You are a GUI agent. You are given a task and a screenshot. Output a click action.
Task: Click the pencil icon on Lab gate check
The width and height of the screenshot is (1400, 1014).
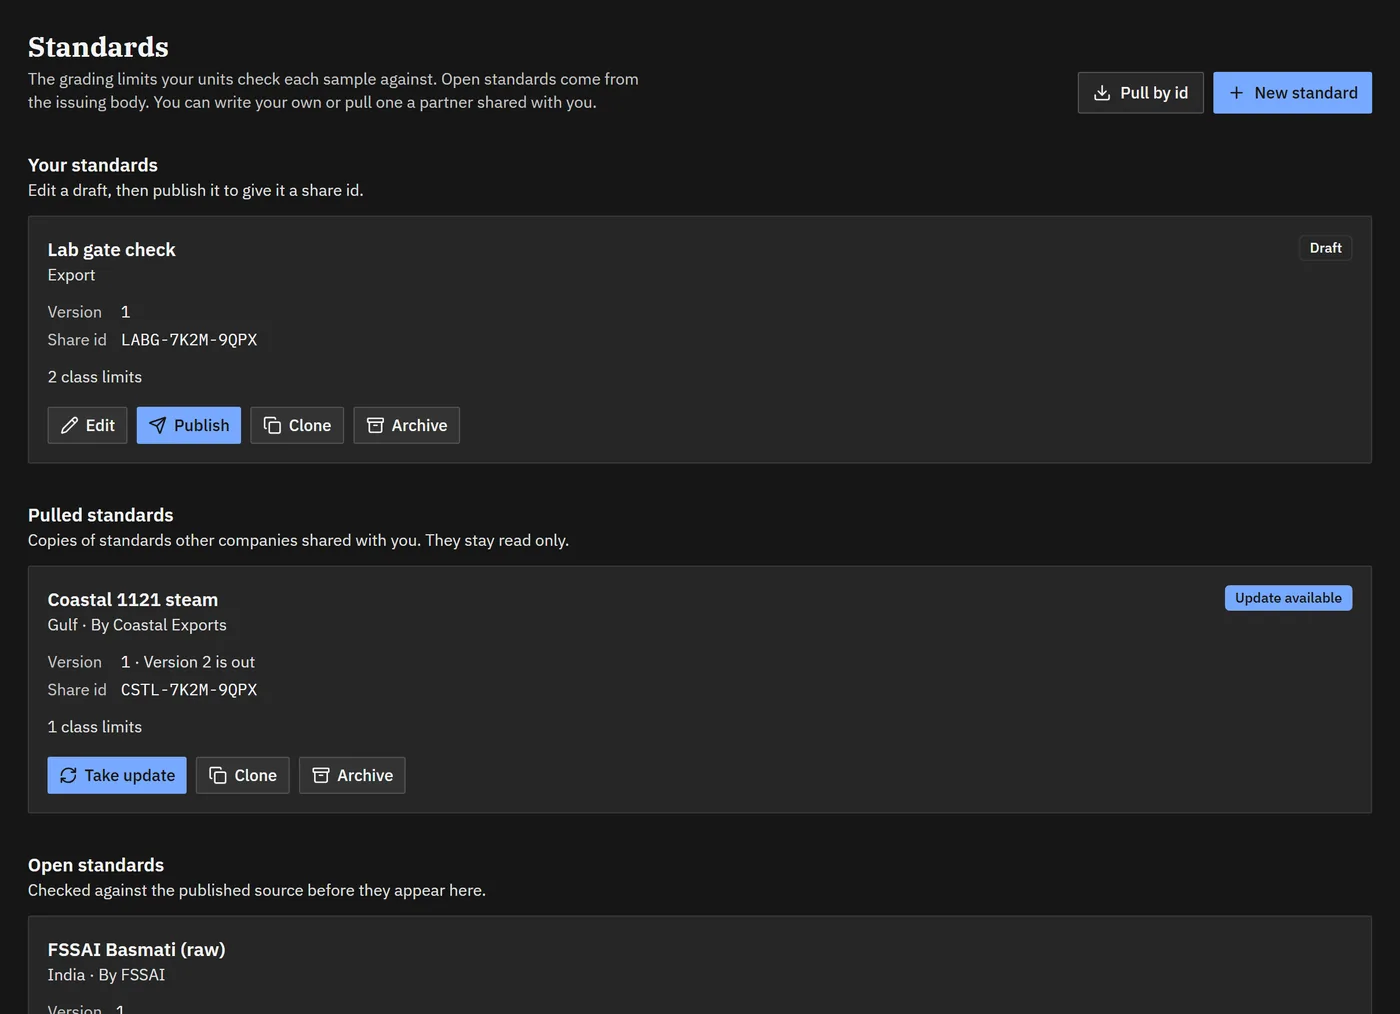pyautogui.click(x=69, y=426)
